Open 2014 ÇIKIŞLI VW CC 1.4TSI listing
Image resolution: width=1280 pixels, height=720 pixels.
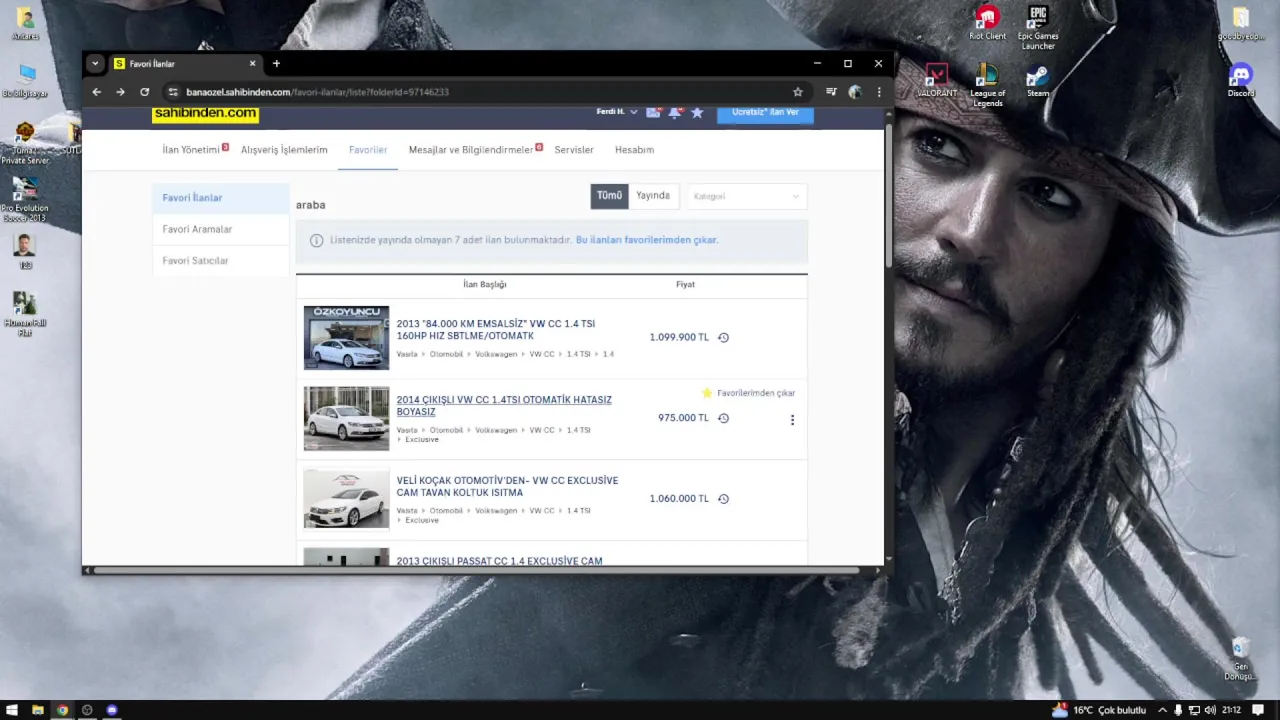coord(504,405)
